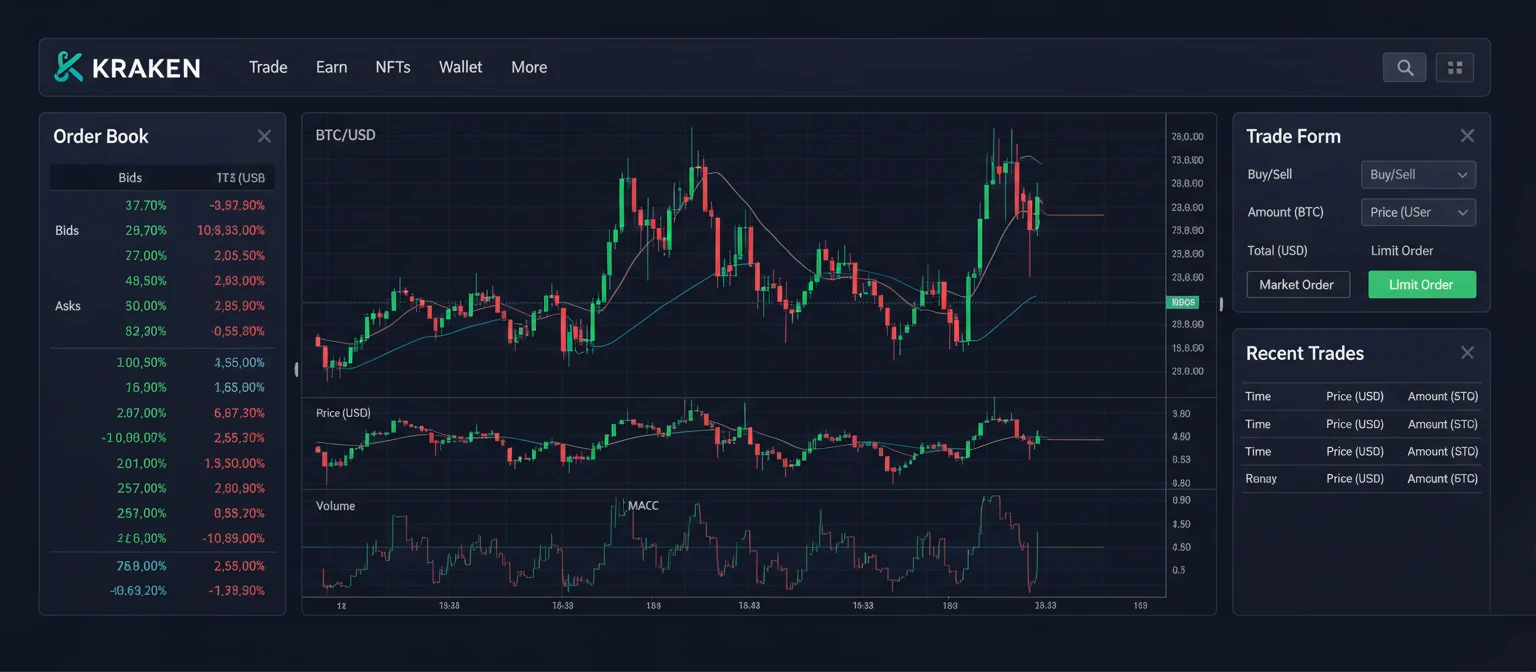Toggle between Bids and Asks in Order Book
This screenshot has width=1536, height=672.
point(67,230)
